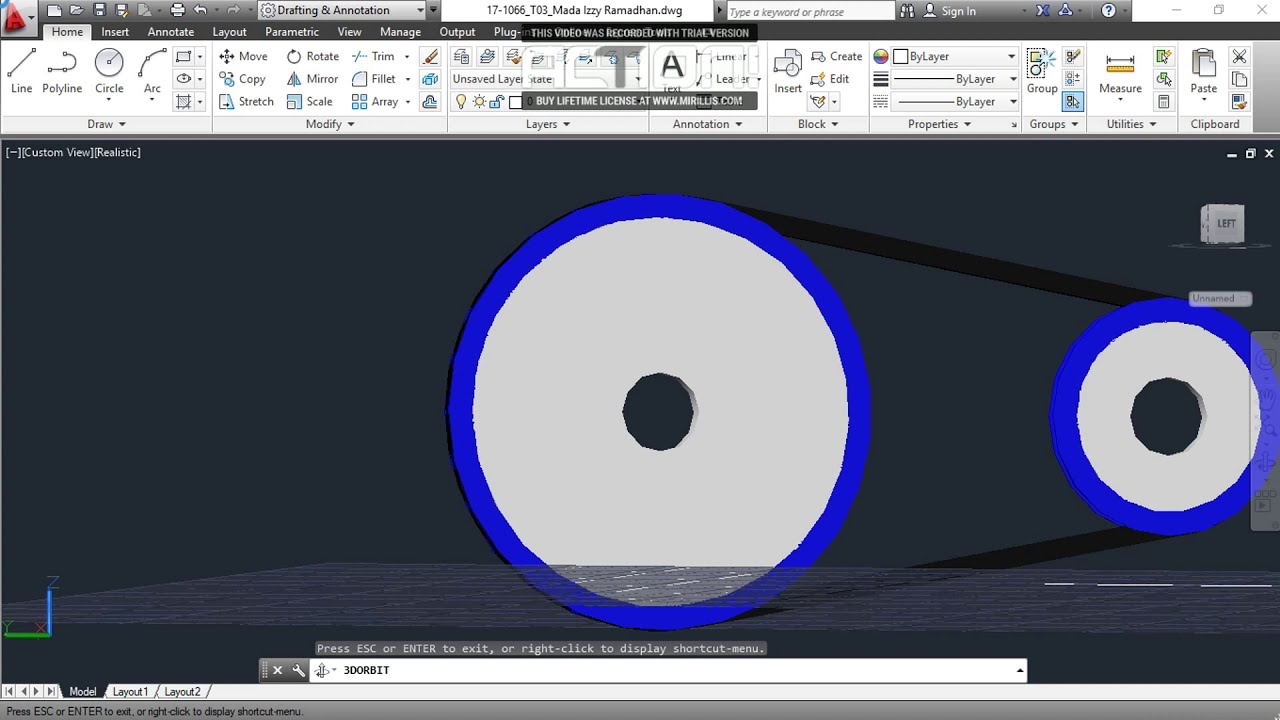The image size is (1280, 720).
Task: Click the Undo arrow in quick access toolbar
Action: coord(200,10)
